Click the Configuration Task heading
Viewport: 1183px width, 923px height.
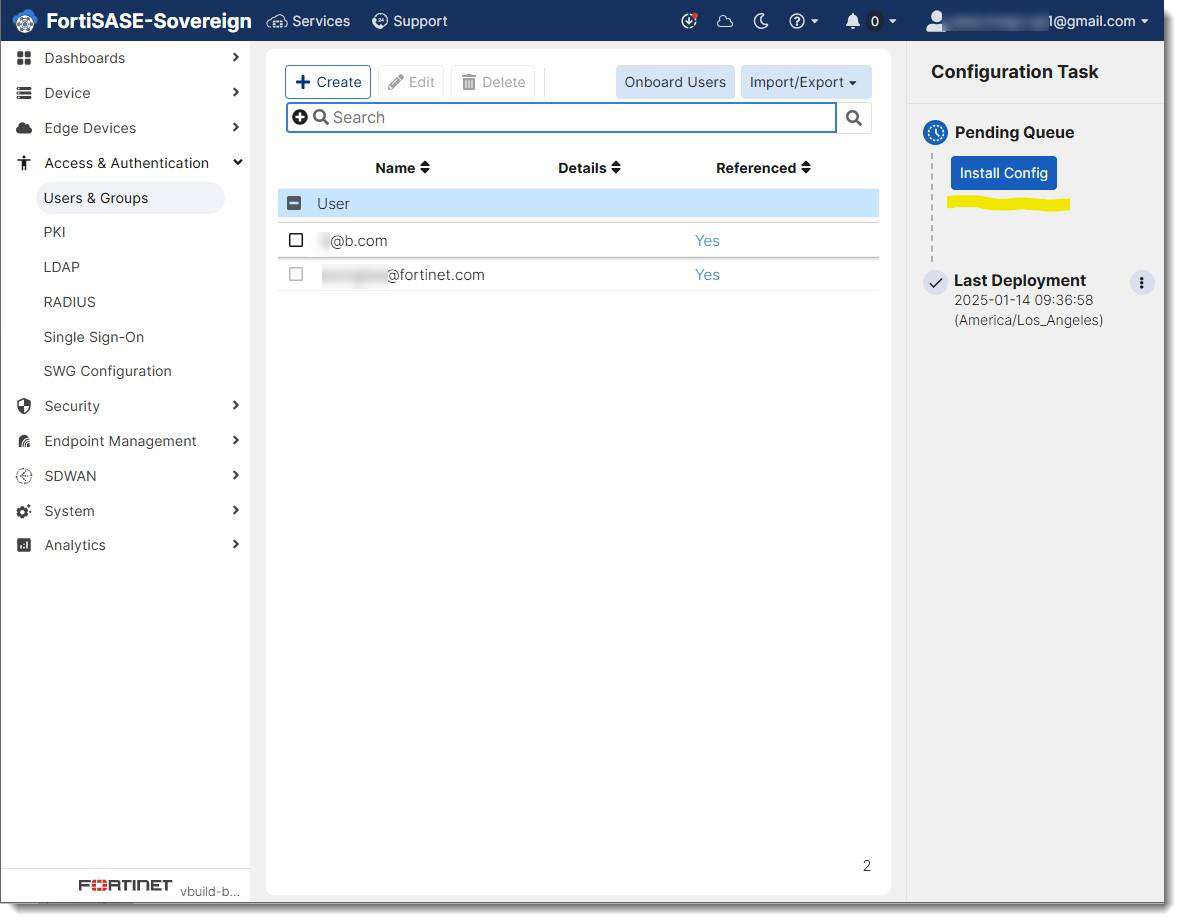1014,72
